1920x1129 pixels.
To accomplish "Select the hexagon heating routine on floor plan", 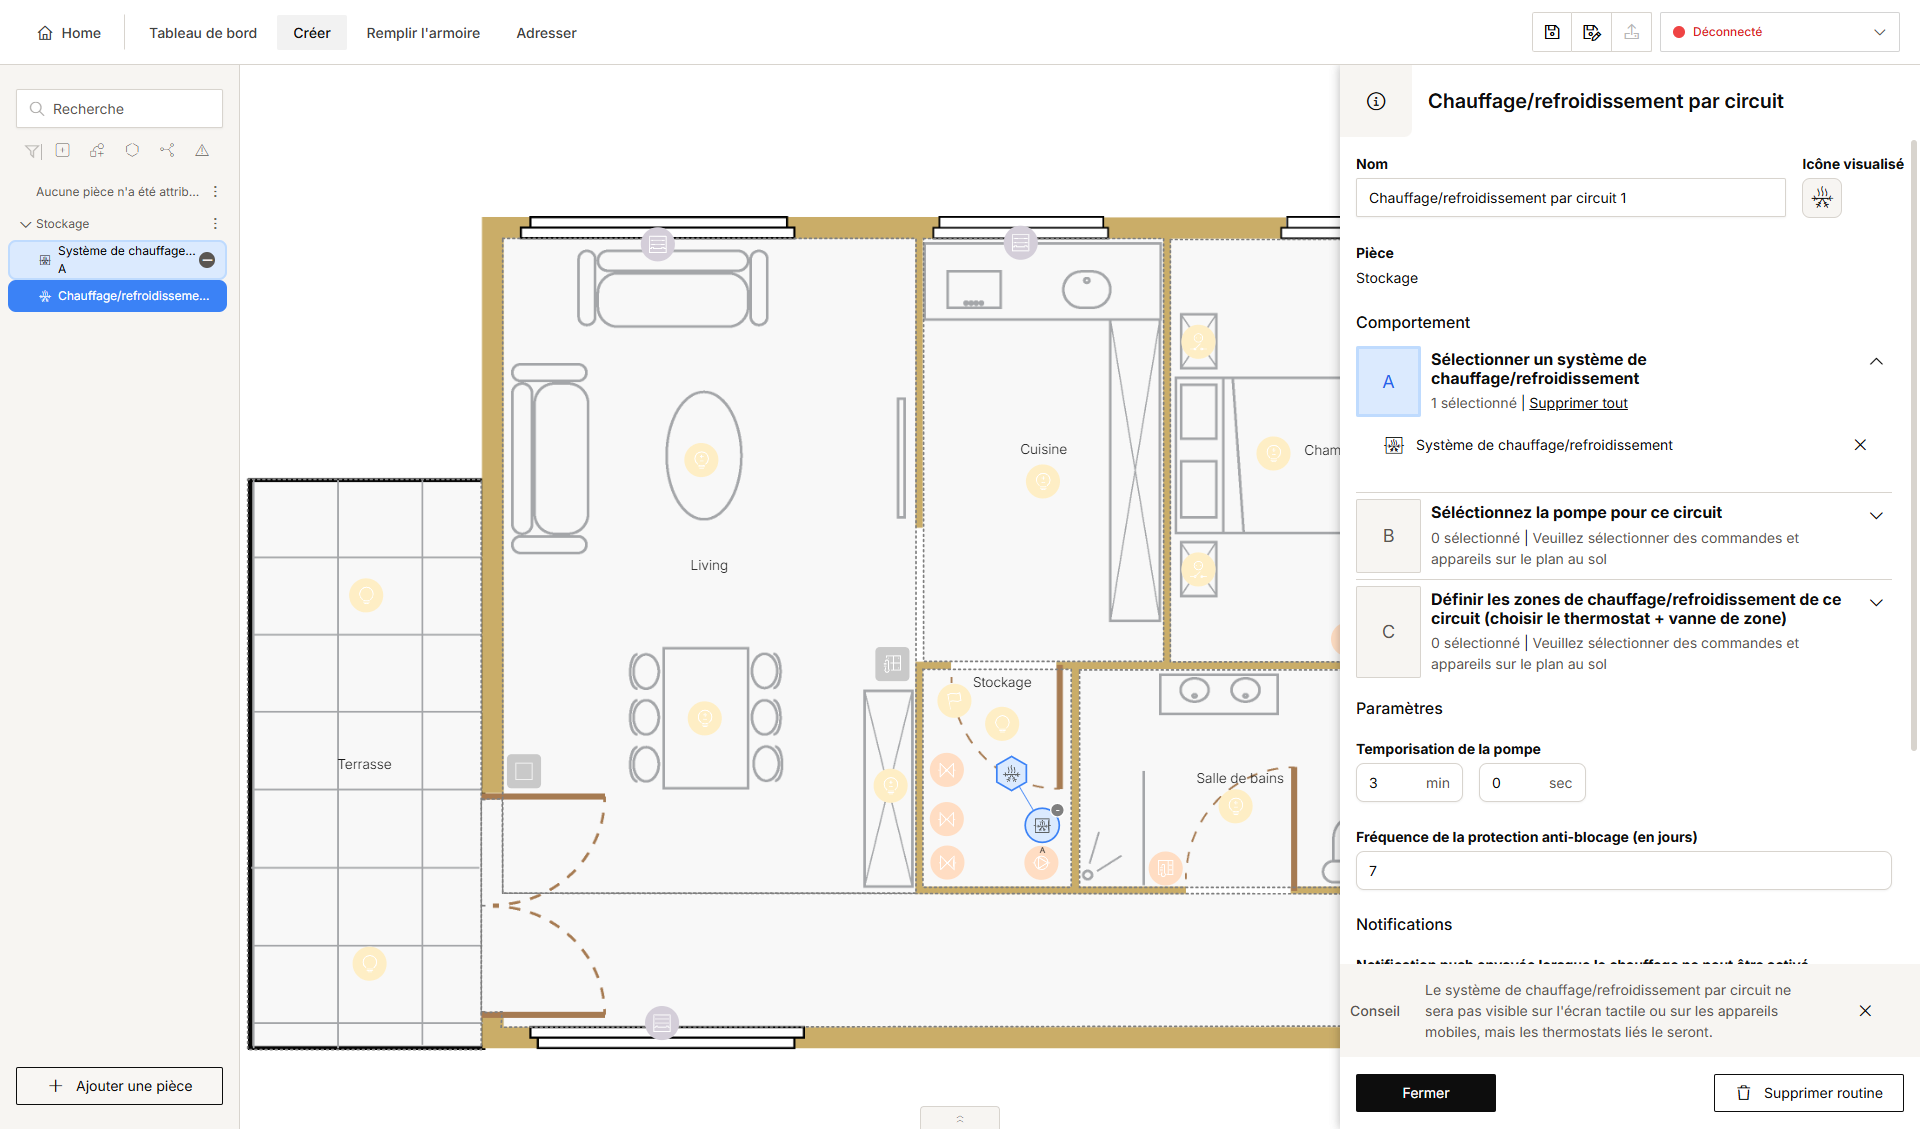I will tap(1011, 773).
